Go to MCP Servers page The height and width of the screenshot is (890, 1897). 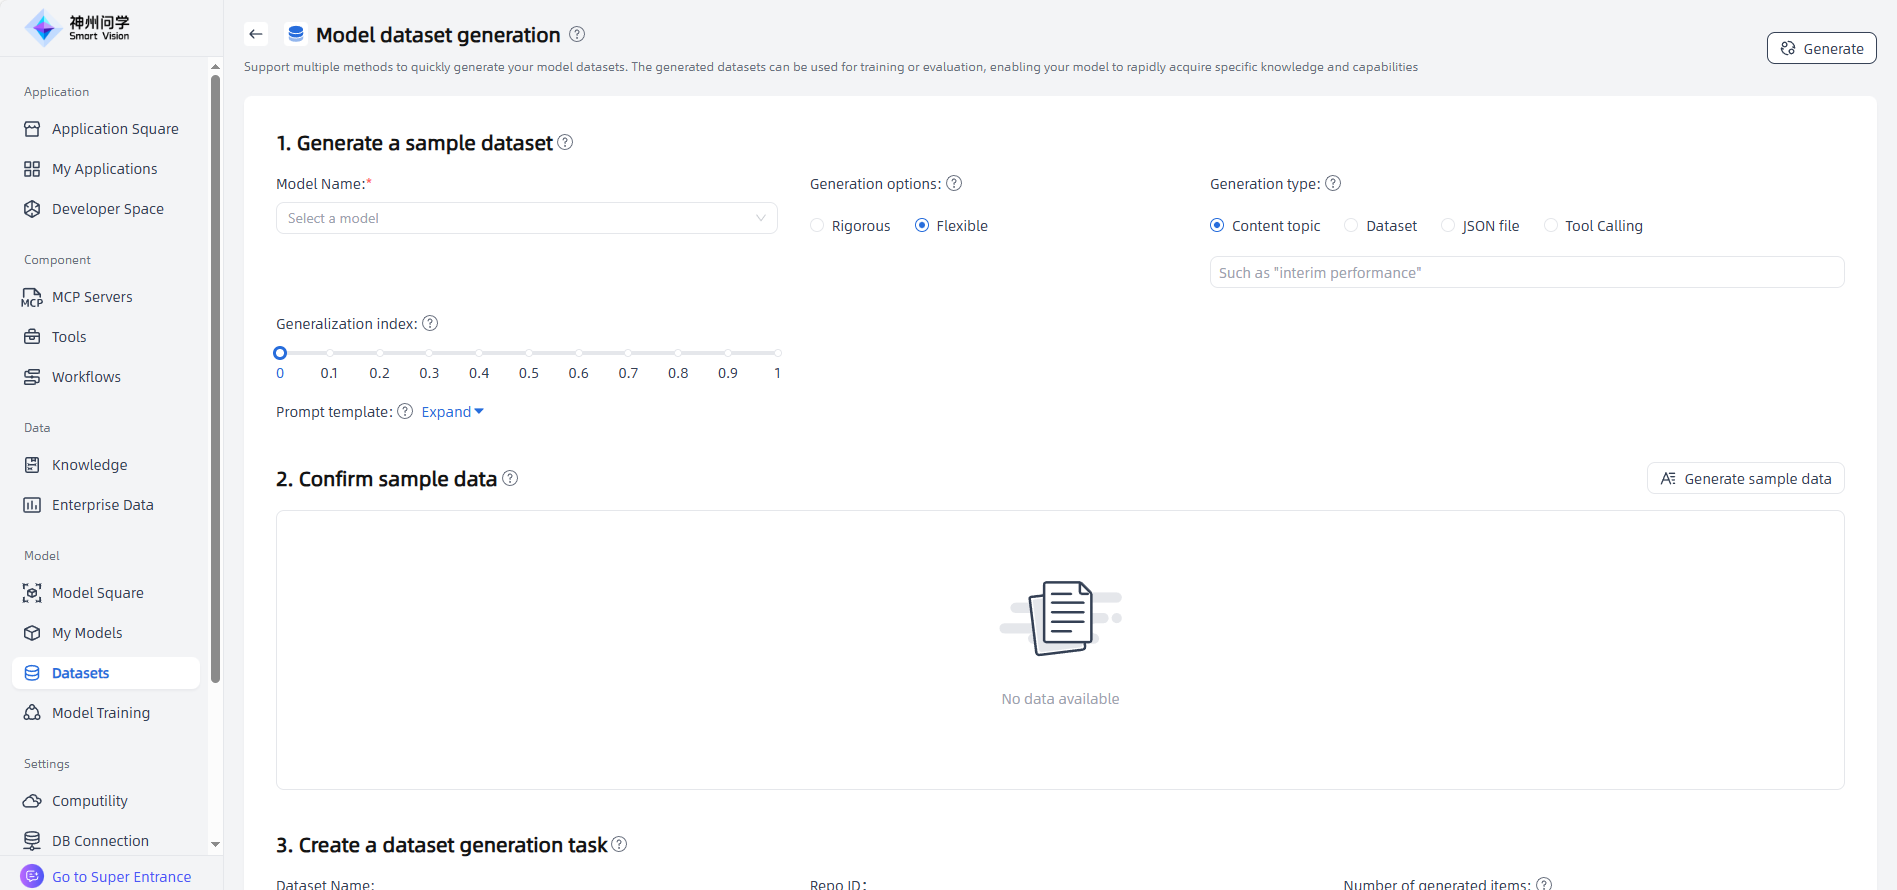(x=92, y=297)
